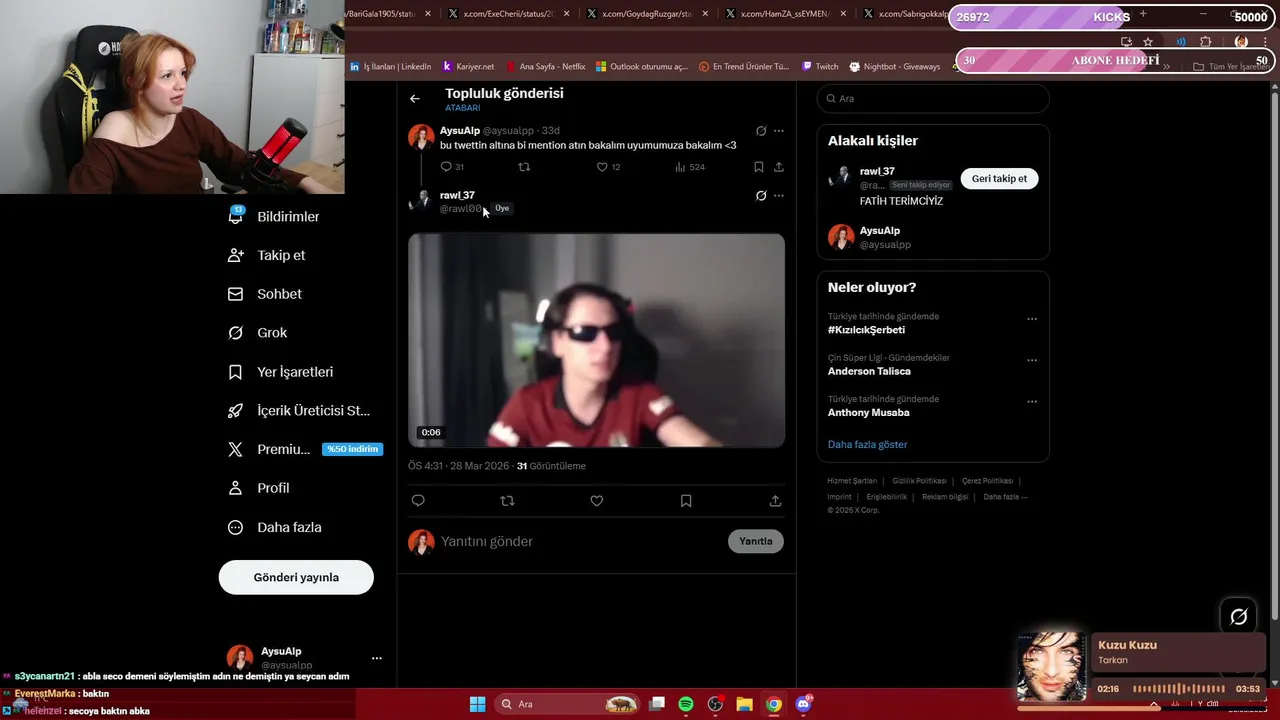1280x720 pixels.
Task: Open more options on rawl_37's post
Action: click(x=779, y=196)
